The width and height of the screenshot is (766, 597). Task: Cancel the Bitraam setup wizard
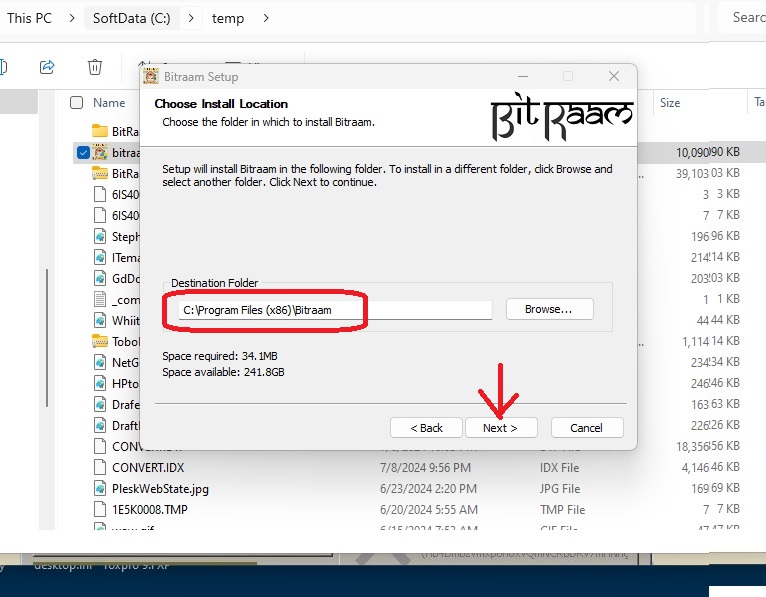pyautogui.click(x=587, y=428)
